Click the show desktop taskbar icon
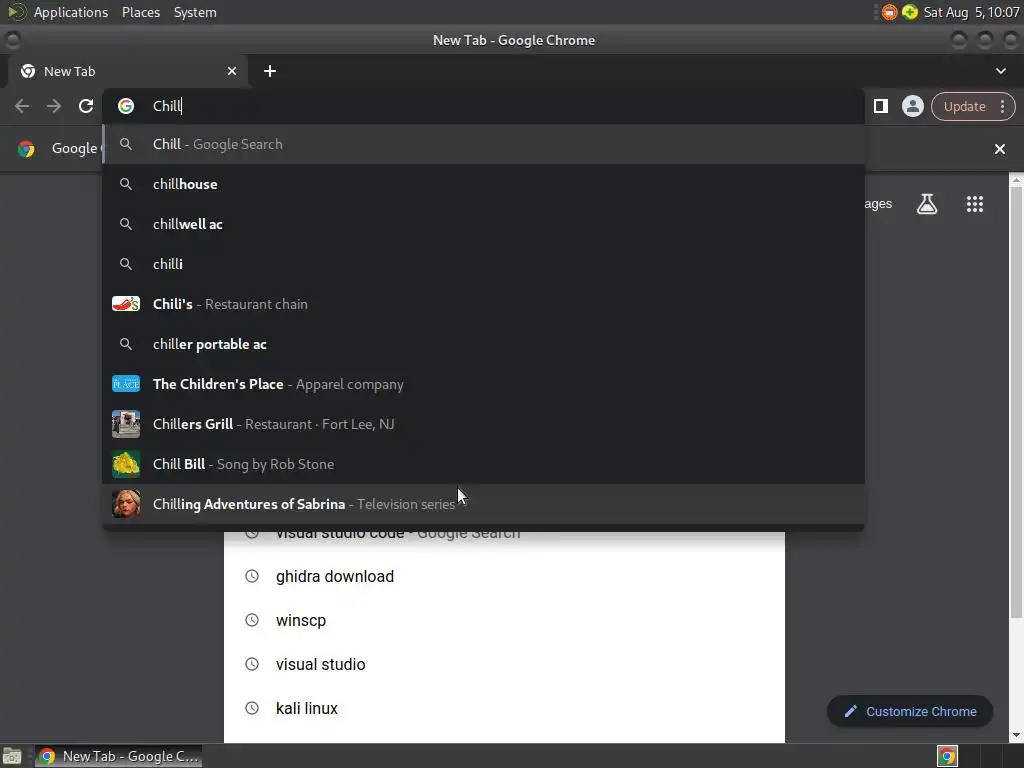This screenshot has width=1024, height=768. tap(12, 756)
